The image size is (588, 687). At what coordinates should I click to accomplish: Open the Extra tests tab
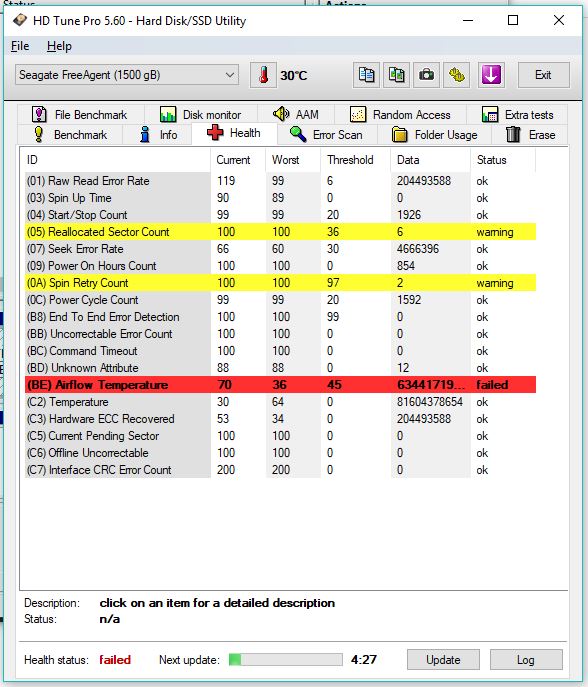coord(517,115)
